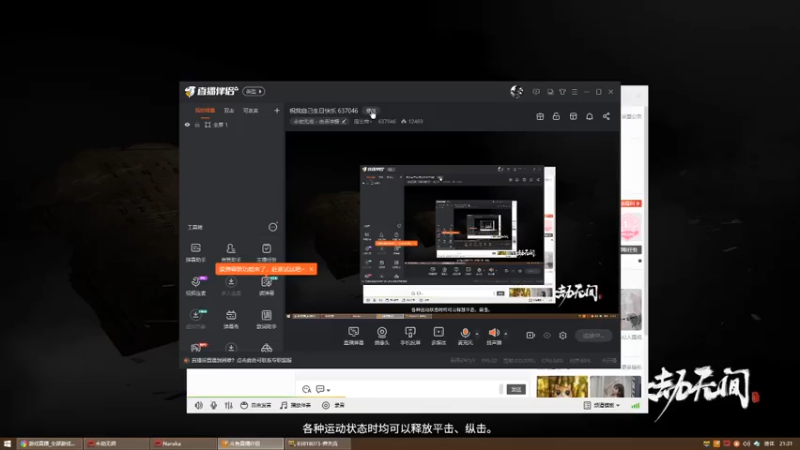Toggle the preview eye icon near settings
800x450 pixels.
[x=547, y=335]
